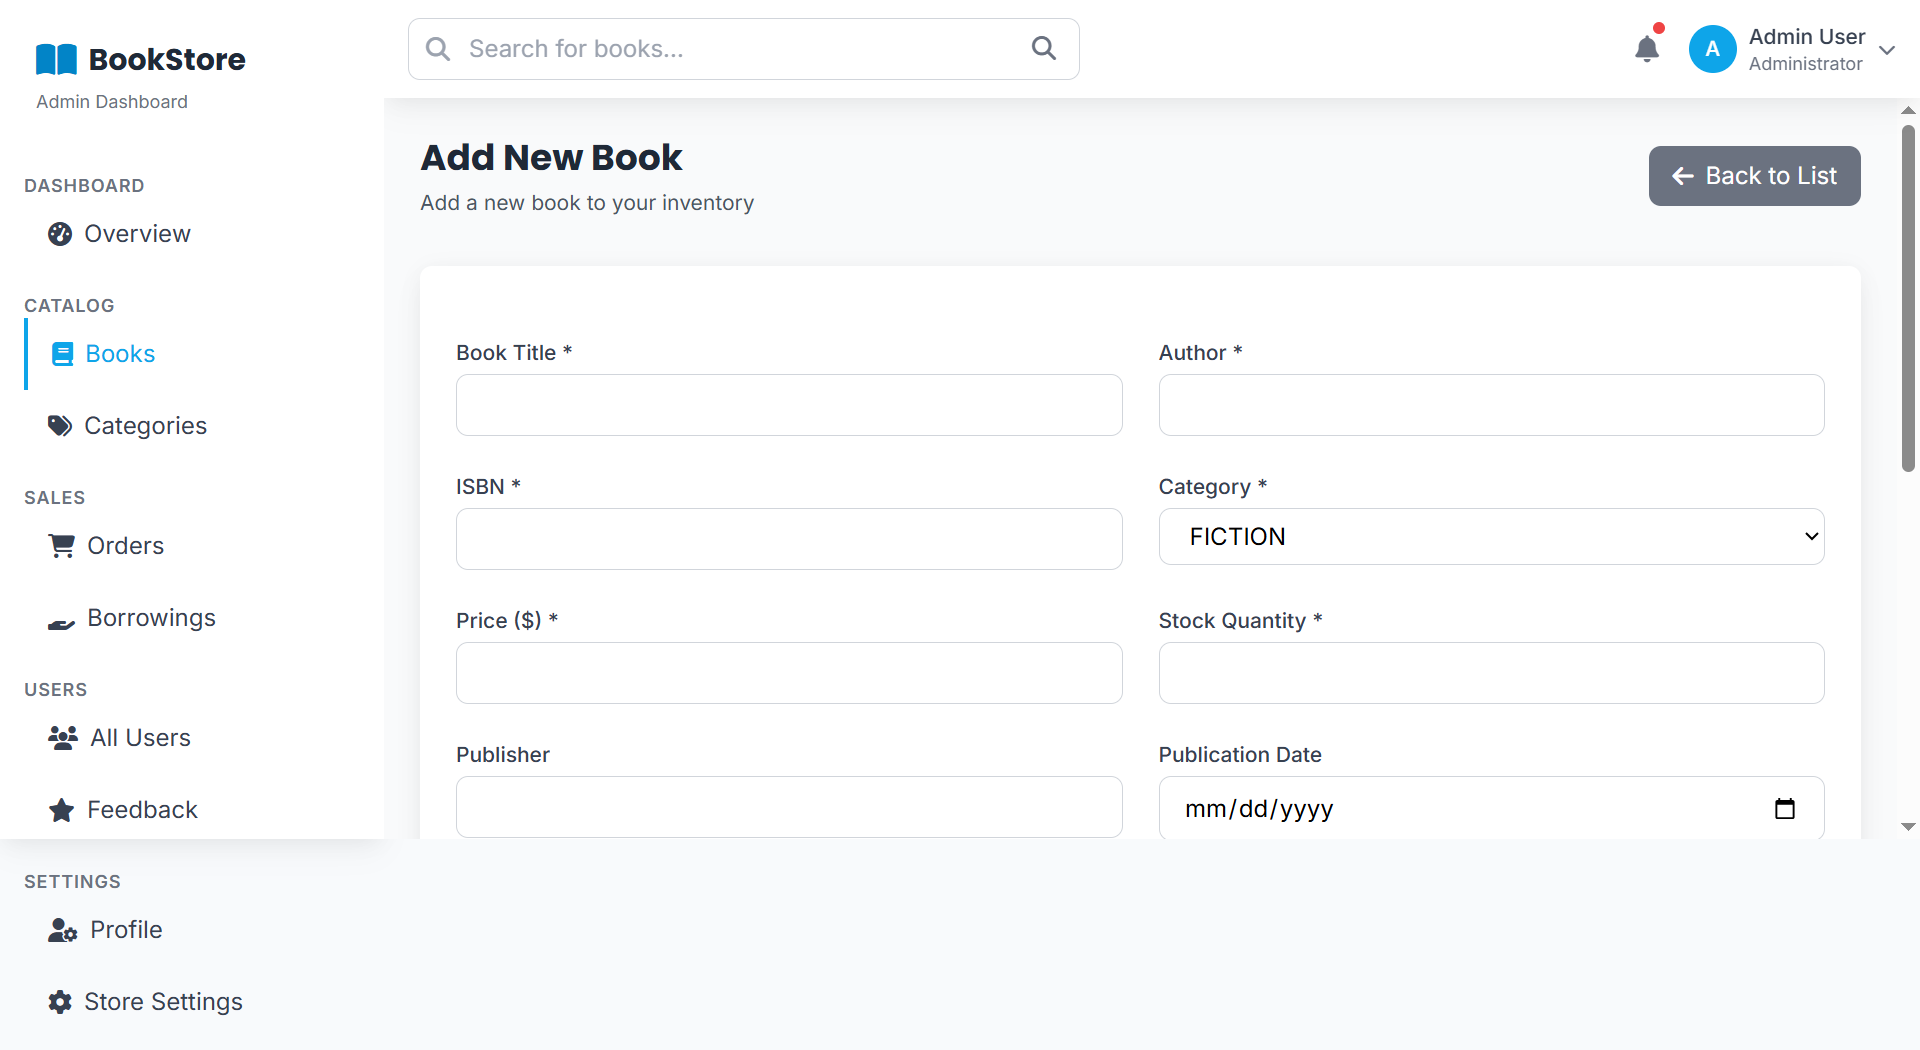Click the vertical scrollbar down arrow
The height and width of the screenshot is (1050, 1920).
1908,827
